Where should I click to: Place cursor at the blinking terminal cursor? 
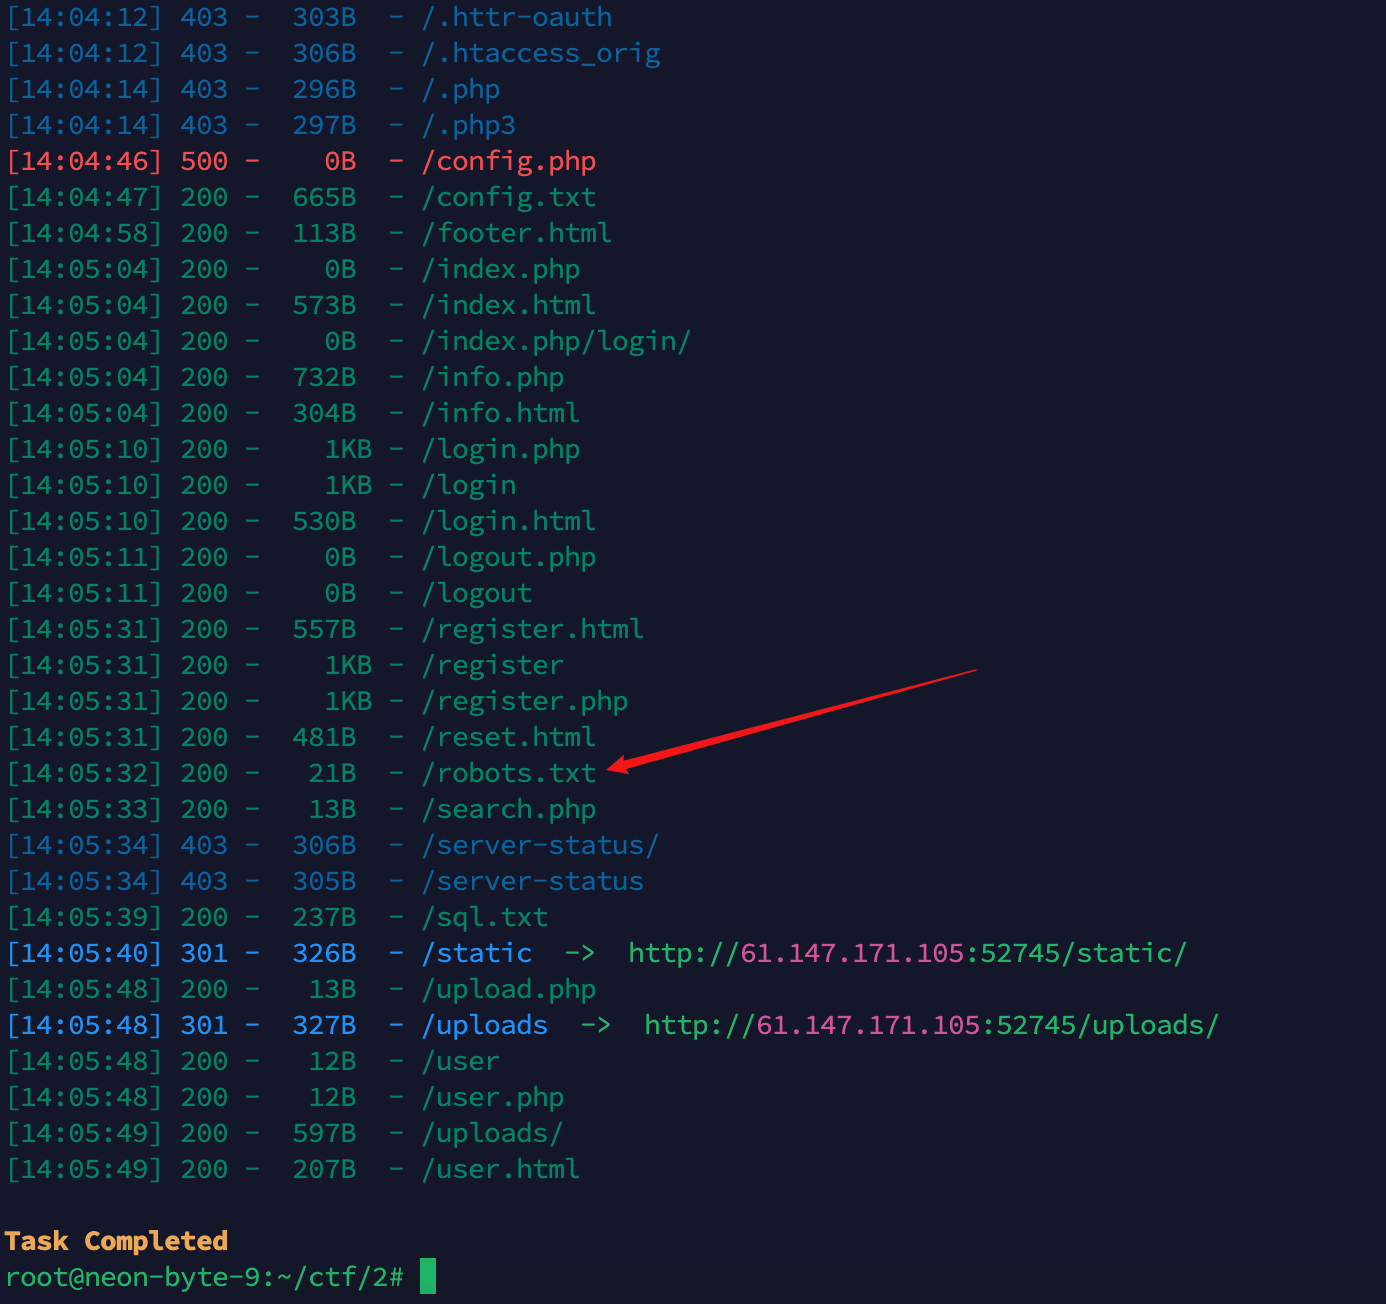click(x=428, y=1276)
